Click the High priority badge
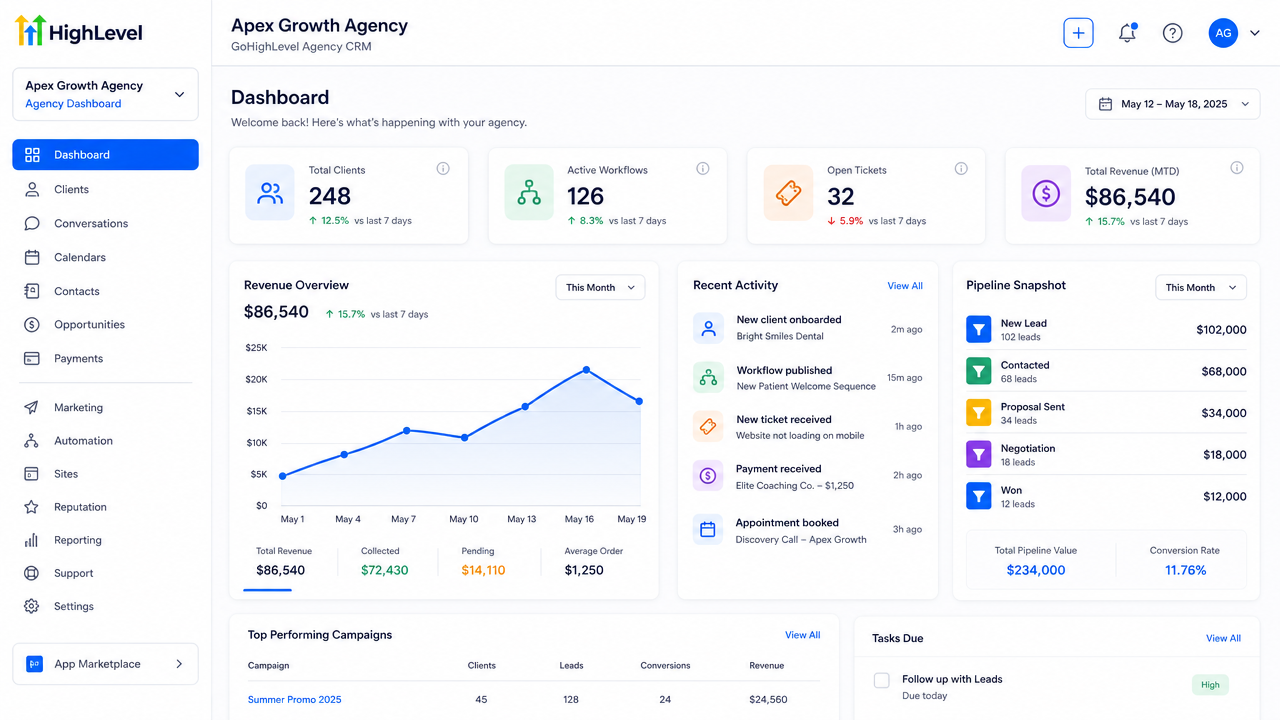This screenshot has width=1280, height=720. [x=1210, y=685]
